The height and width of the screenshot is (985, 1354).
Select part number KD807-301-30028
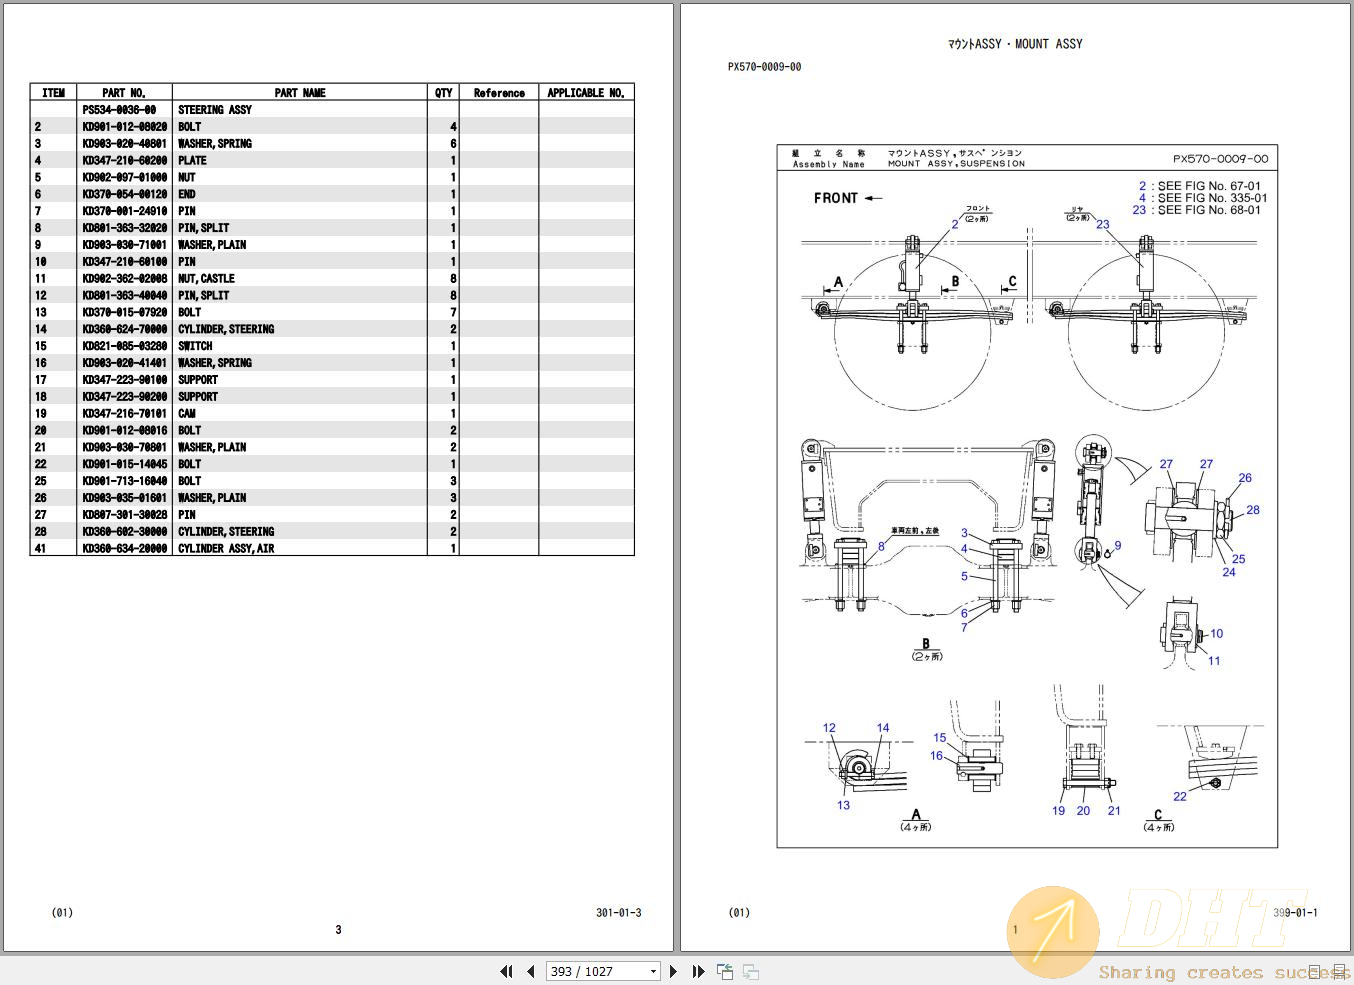click(125, 515)
